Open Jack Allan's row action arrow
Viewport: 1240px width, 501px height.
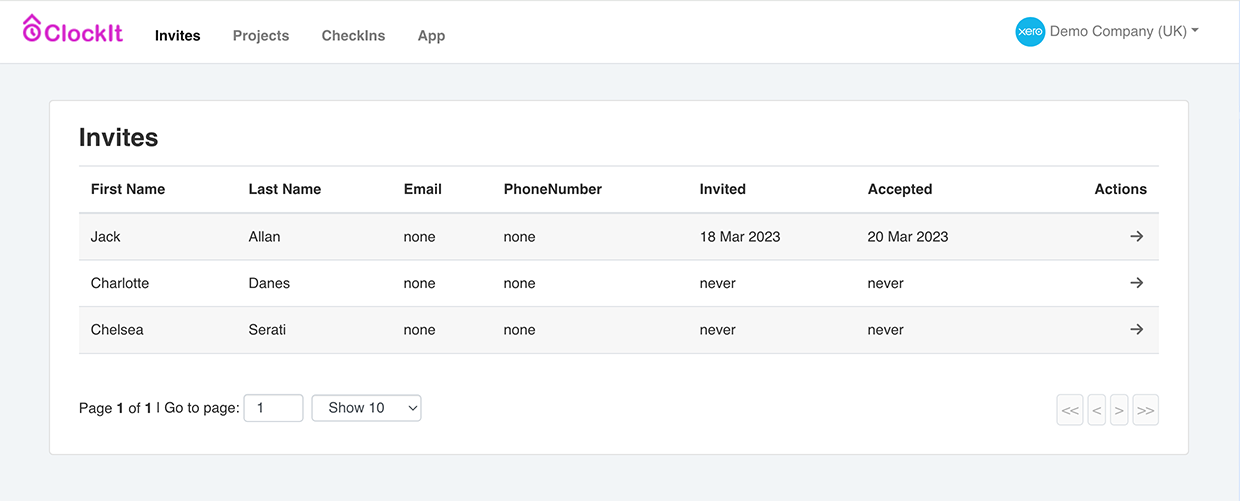click(1136, 237)
